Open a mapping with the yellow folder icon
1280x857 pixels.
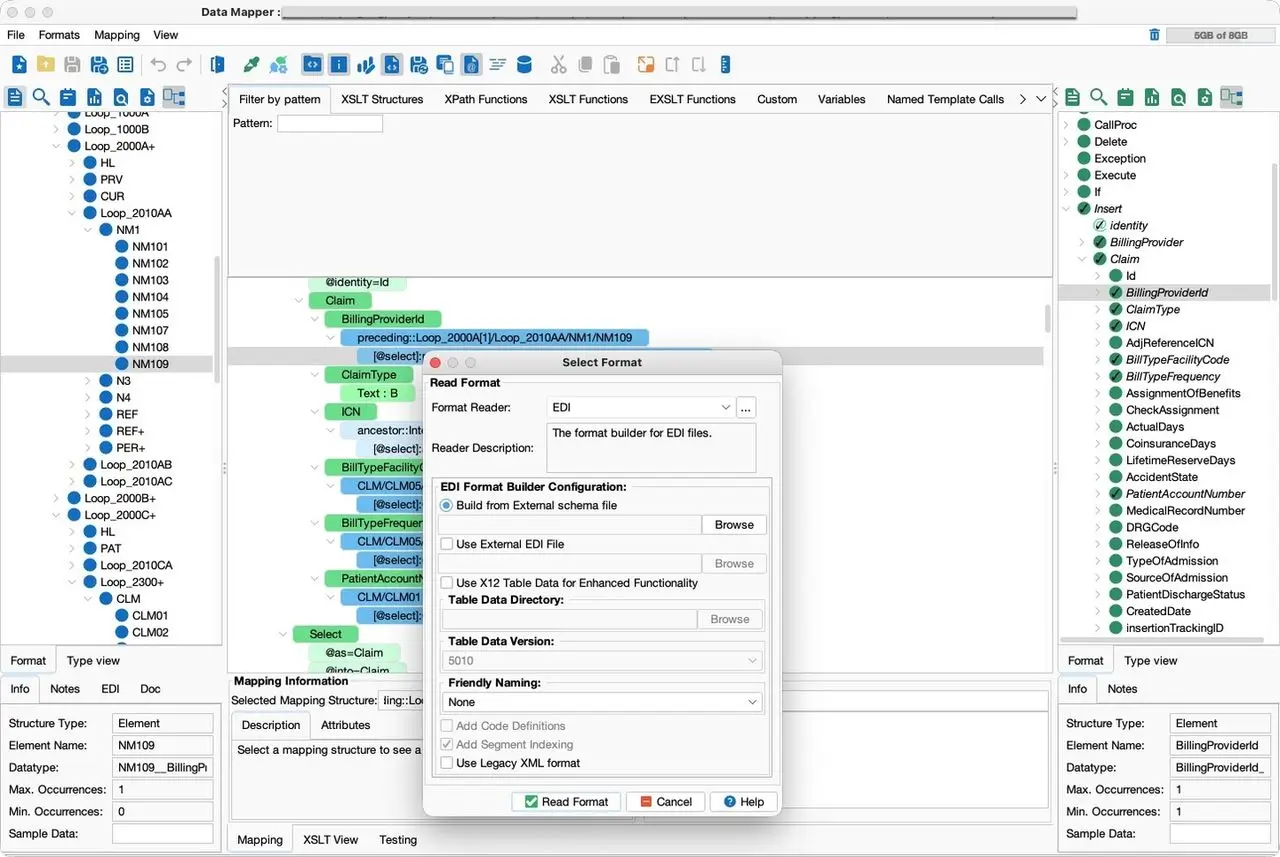pyautogui.click(x=45, y=65)
